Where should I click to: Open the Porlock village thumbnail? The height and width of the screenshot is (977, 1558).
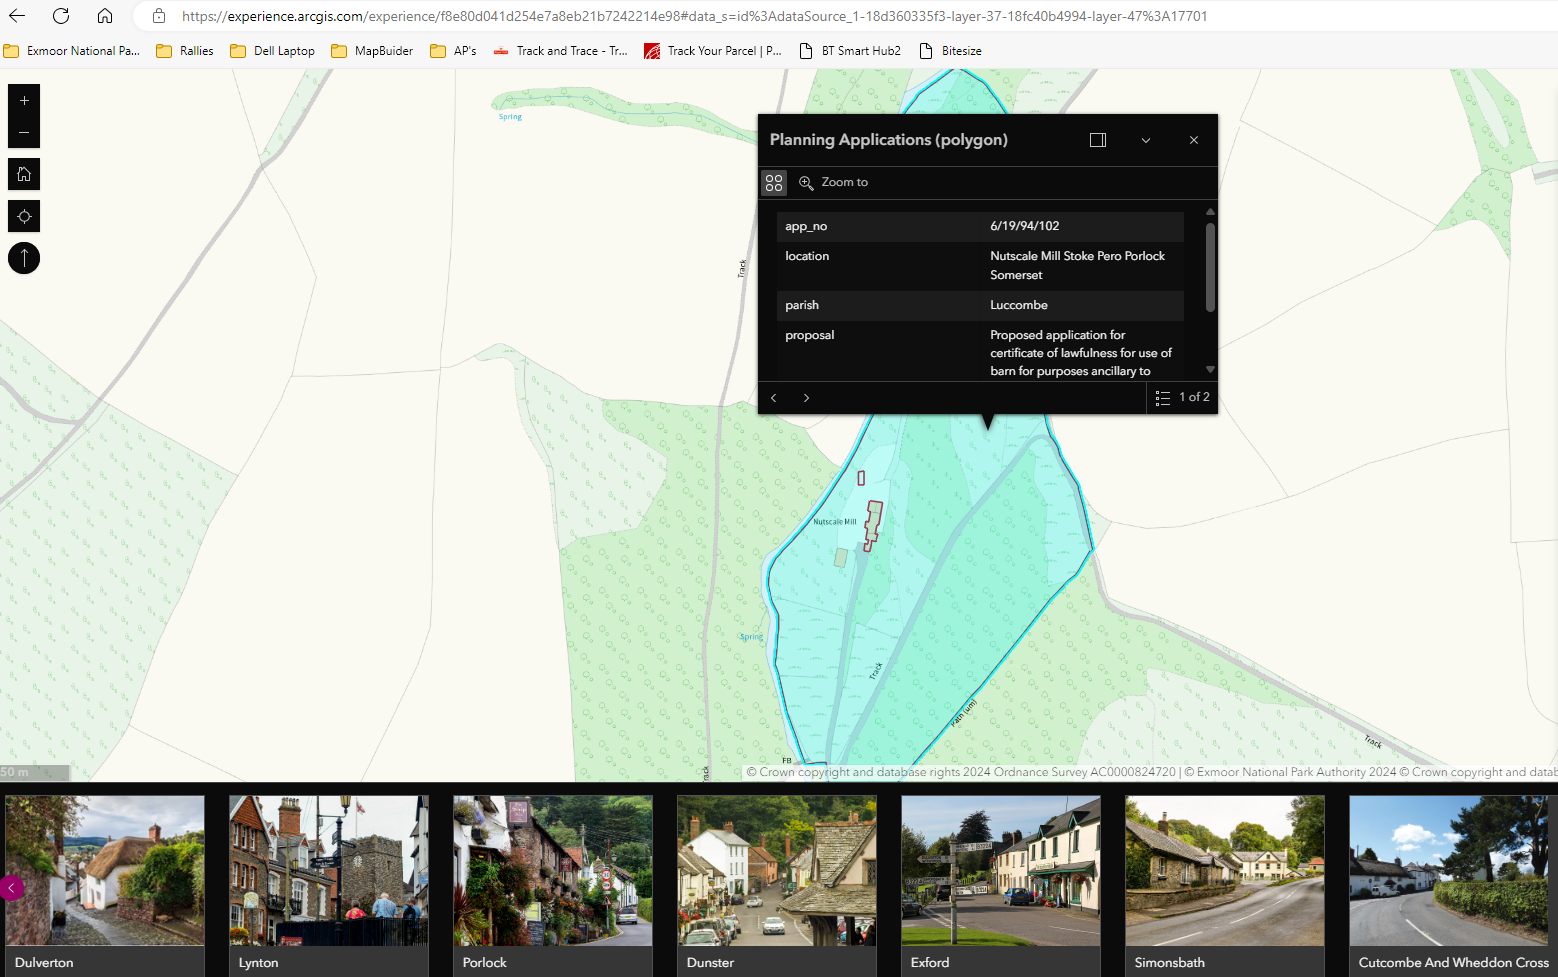tap(552, 871)
